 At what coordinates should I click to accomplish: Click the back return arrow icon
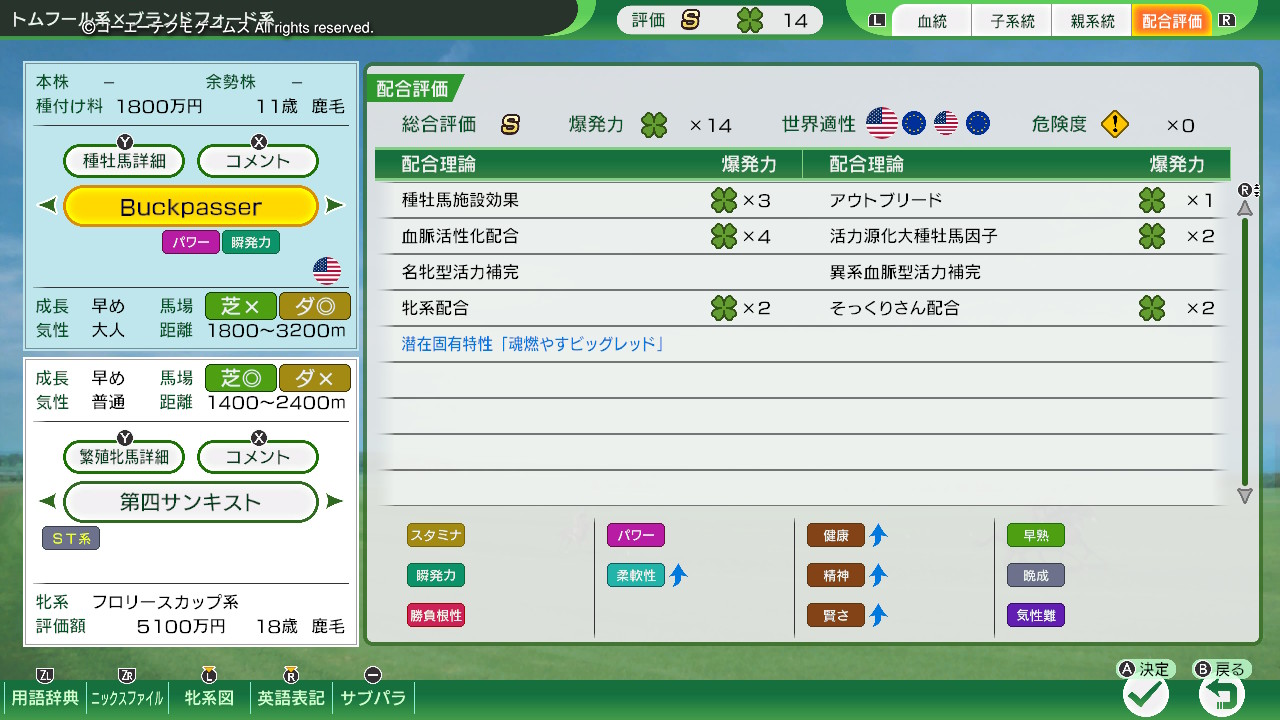[x=1221, y=694]
